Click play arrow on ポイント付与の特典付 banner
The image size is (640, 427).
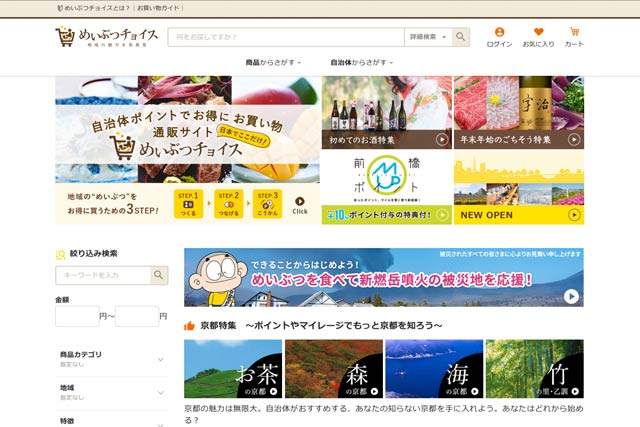coord(442,215)
